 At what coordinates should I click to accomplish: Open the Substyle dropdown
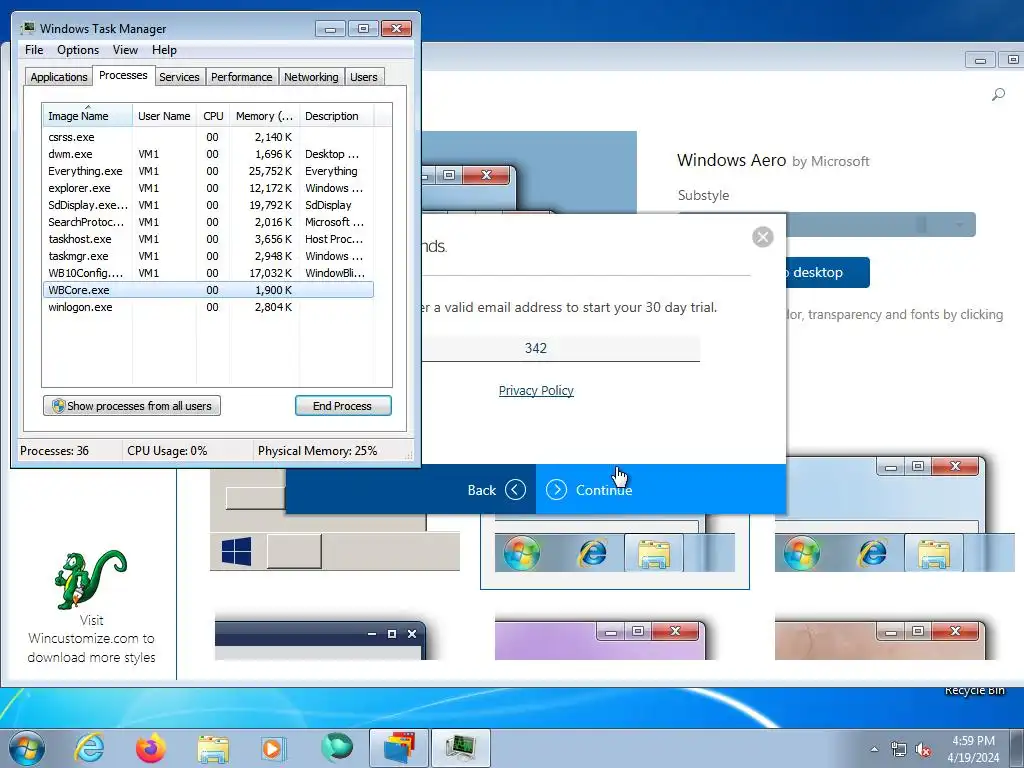click(x=882, y=225)
